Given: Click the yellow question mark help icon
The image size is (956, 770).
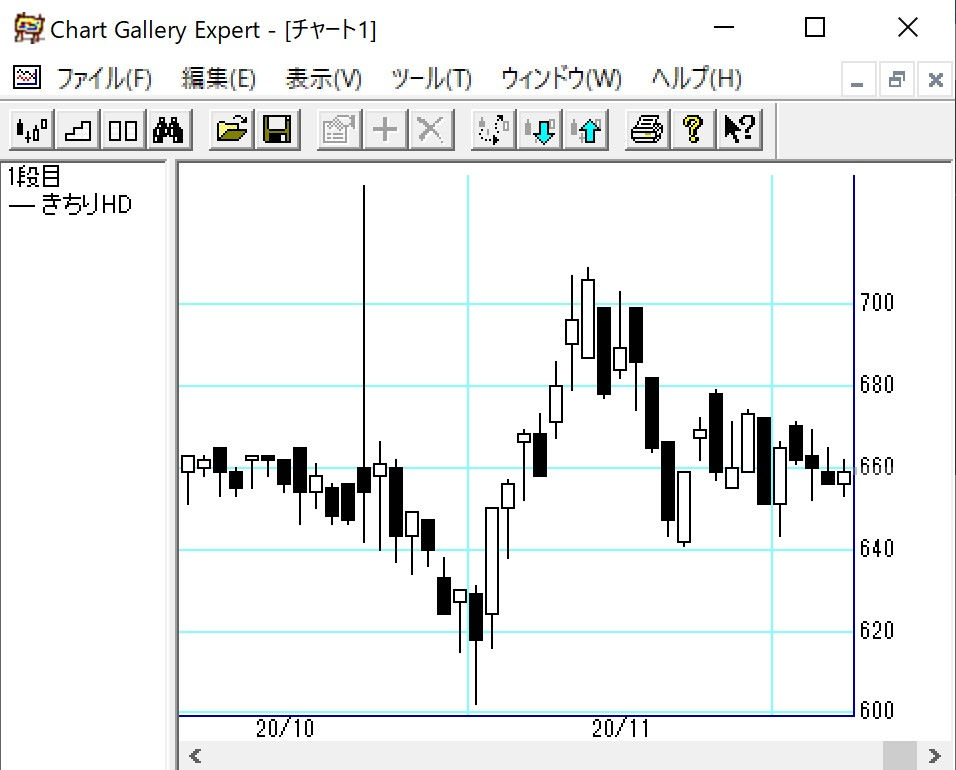Looking at the screenshot, I should (x=692, y=130).
